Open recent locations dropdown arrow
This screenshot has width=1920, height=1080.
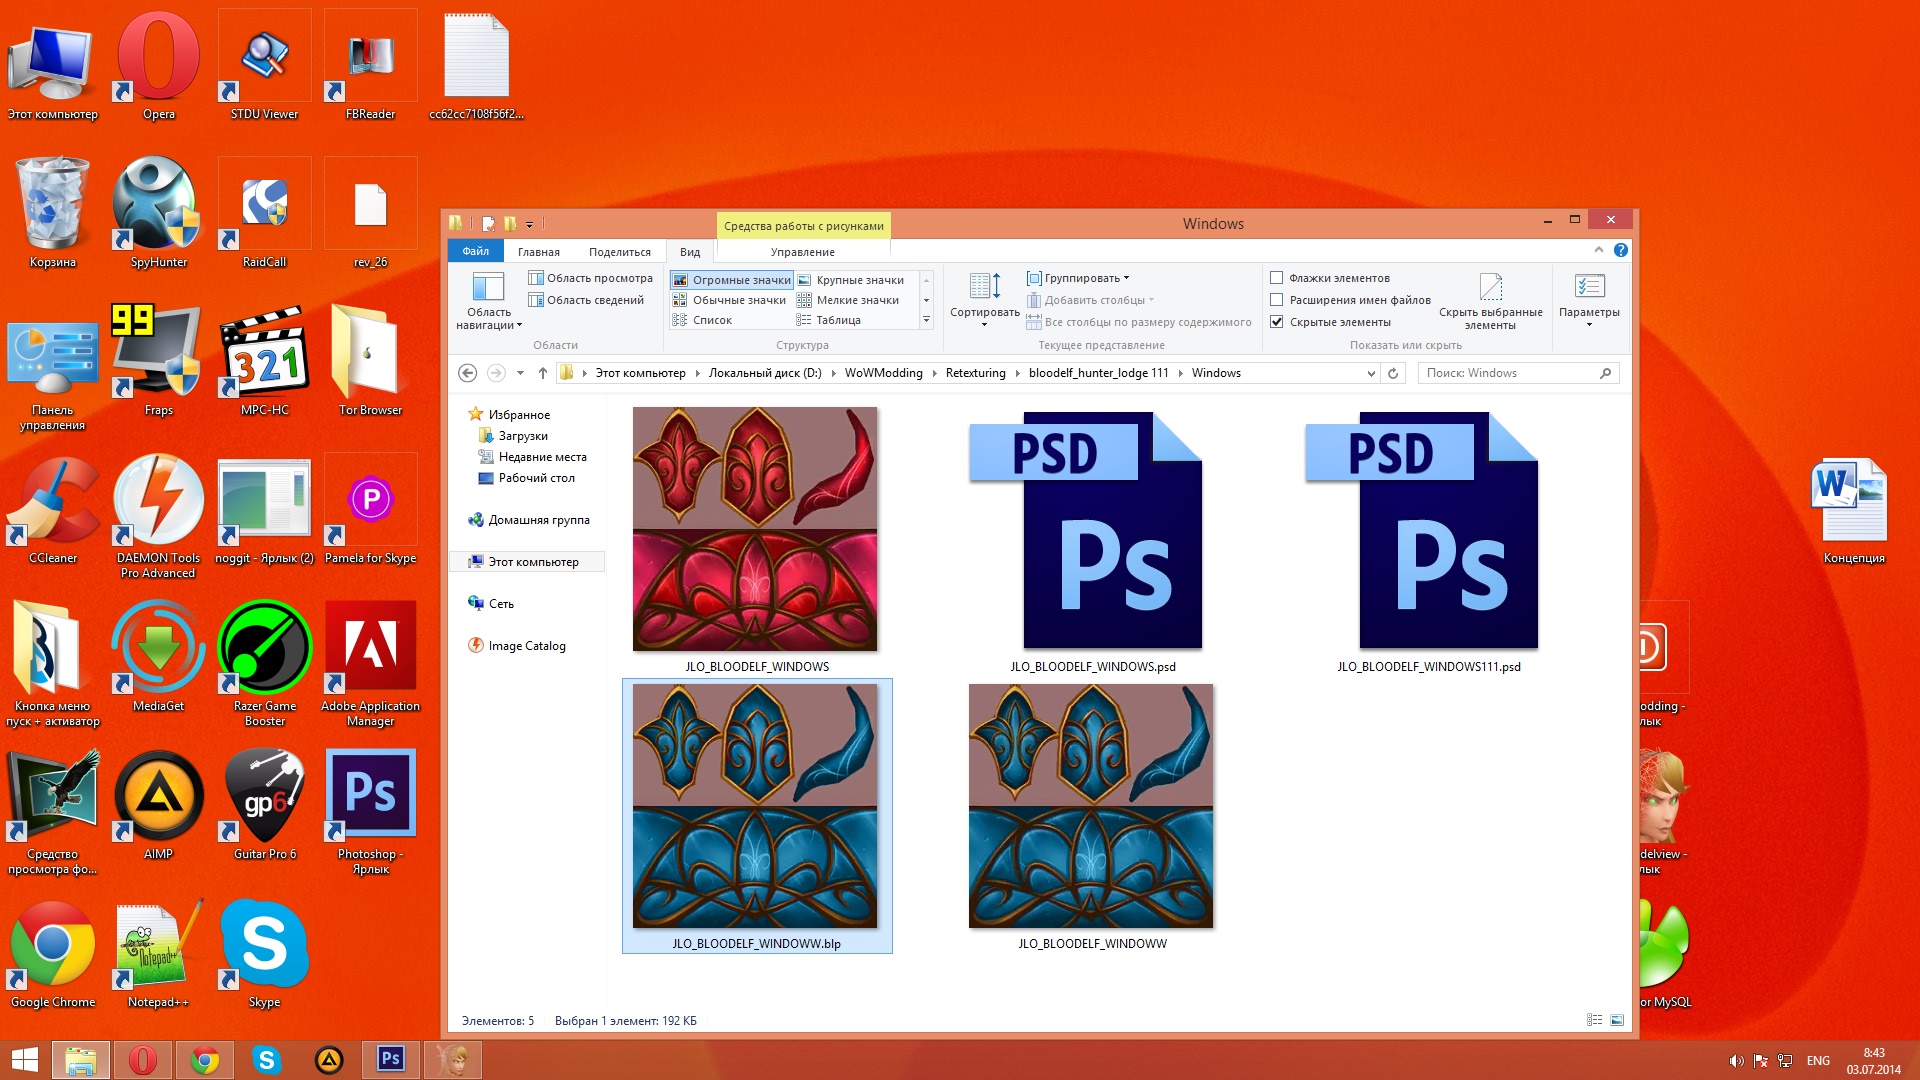[520, 373]
